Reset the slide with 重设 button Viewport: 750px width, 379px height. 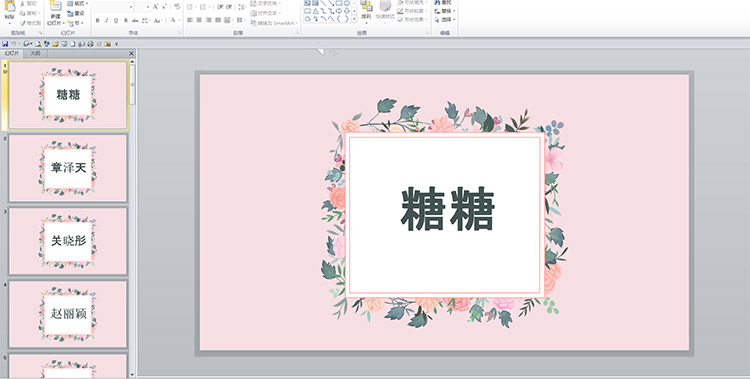click(x=76, y=13)
